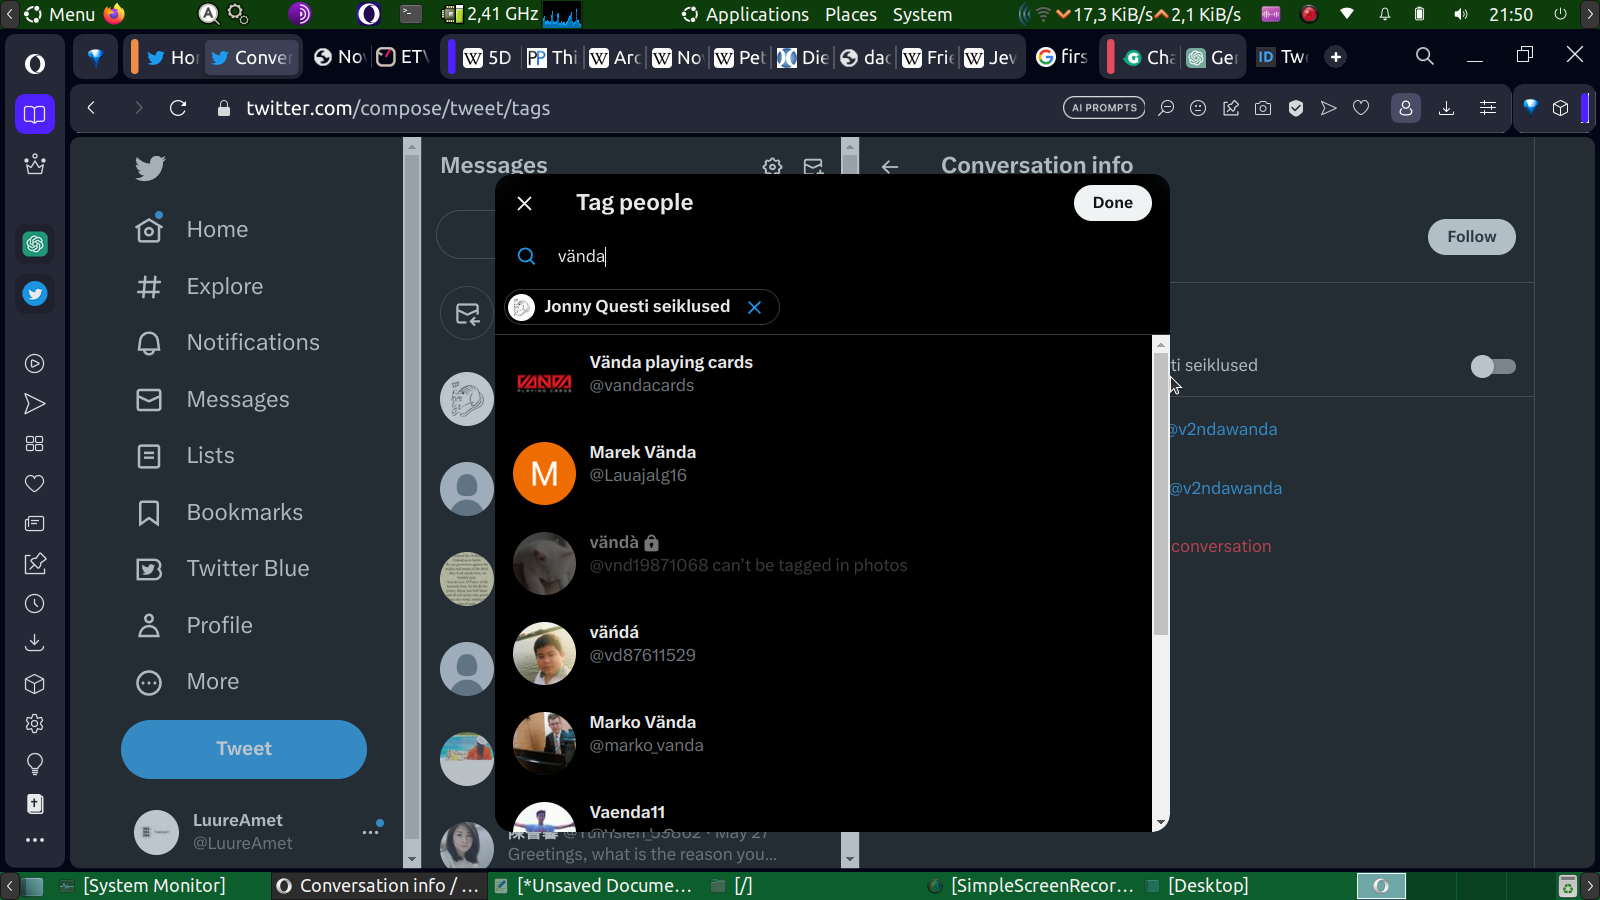Select Marek Vända from results
Image resolution: width=1600 pixels, height=900 pixels.
[824, 472]
